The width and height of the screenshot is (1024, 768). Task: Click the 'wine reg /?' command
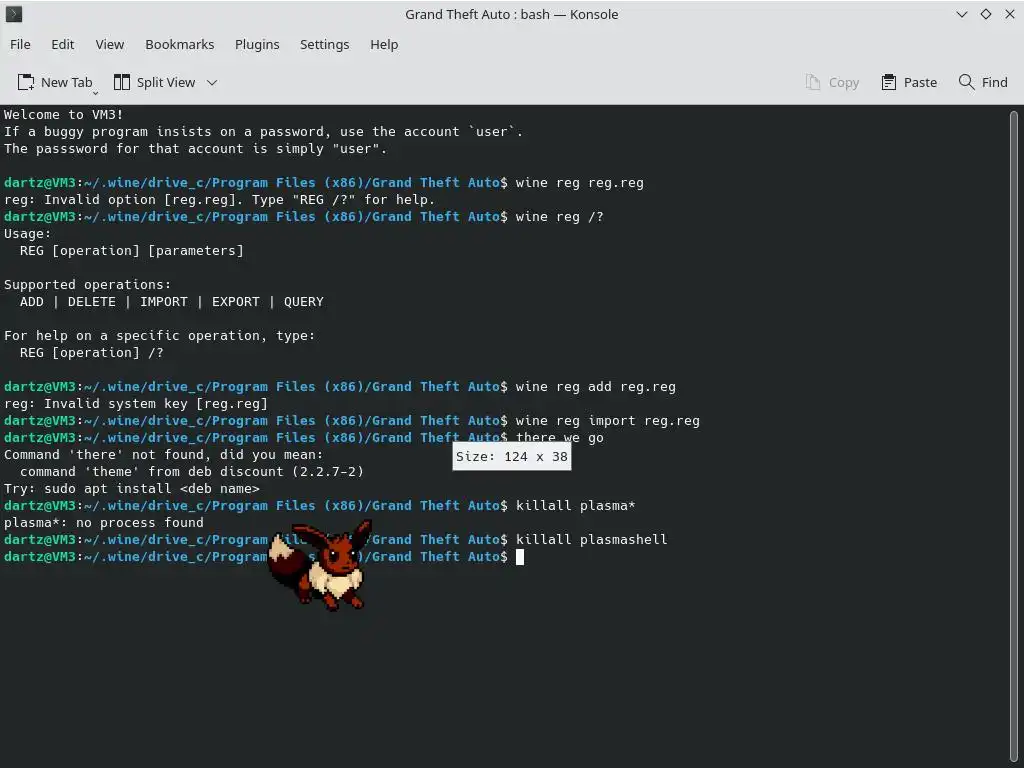[560, 217]
